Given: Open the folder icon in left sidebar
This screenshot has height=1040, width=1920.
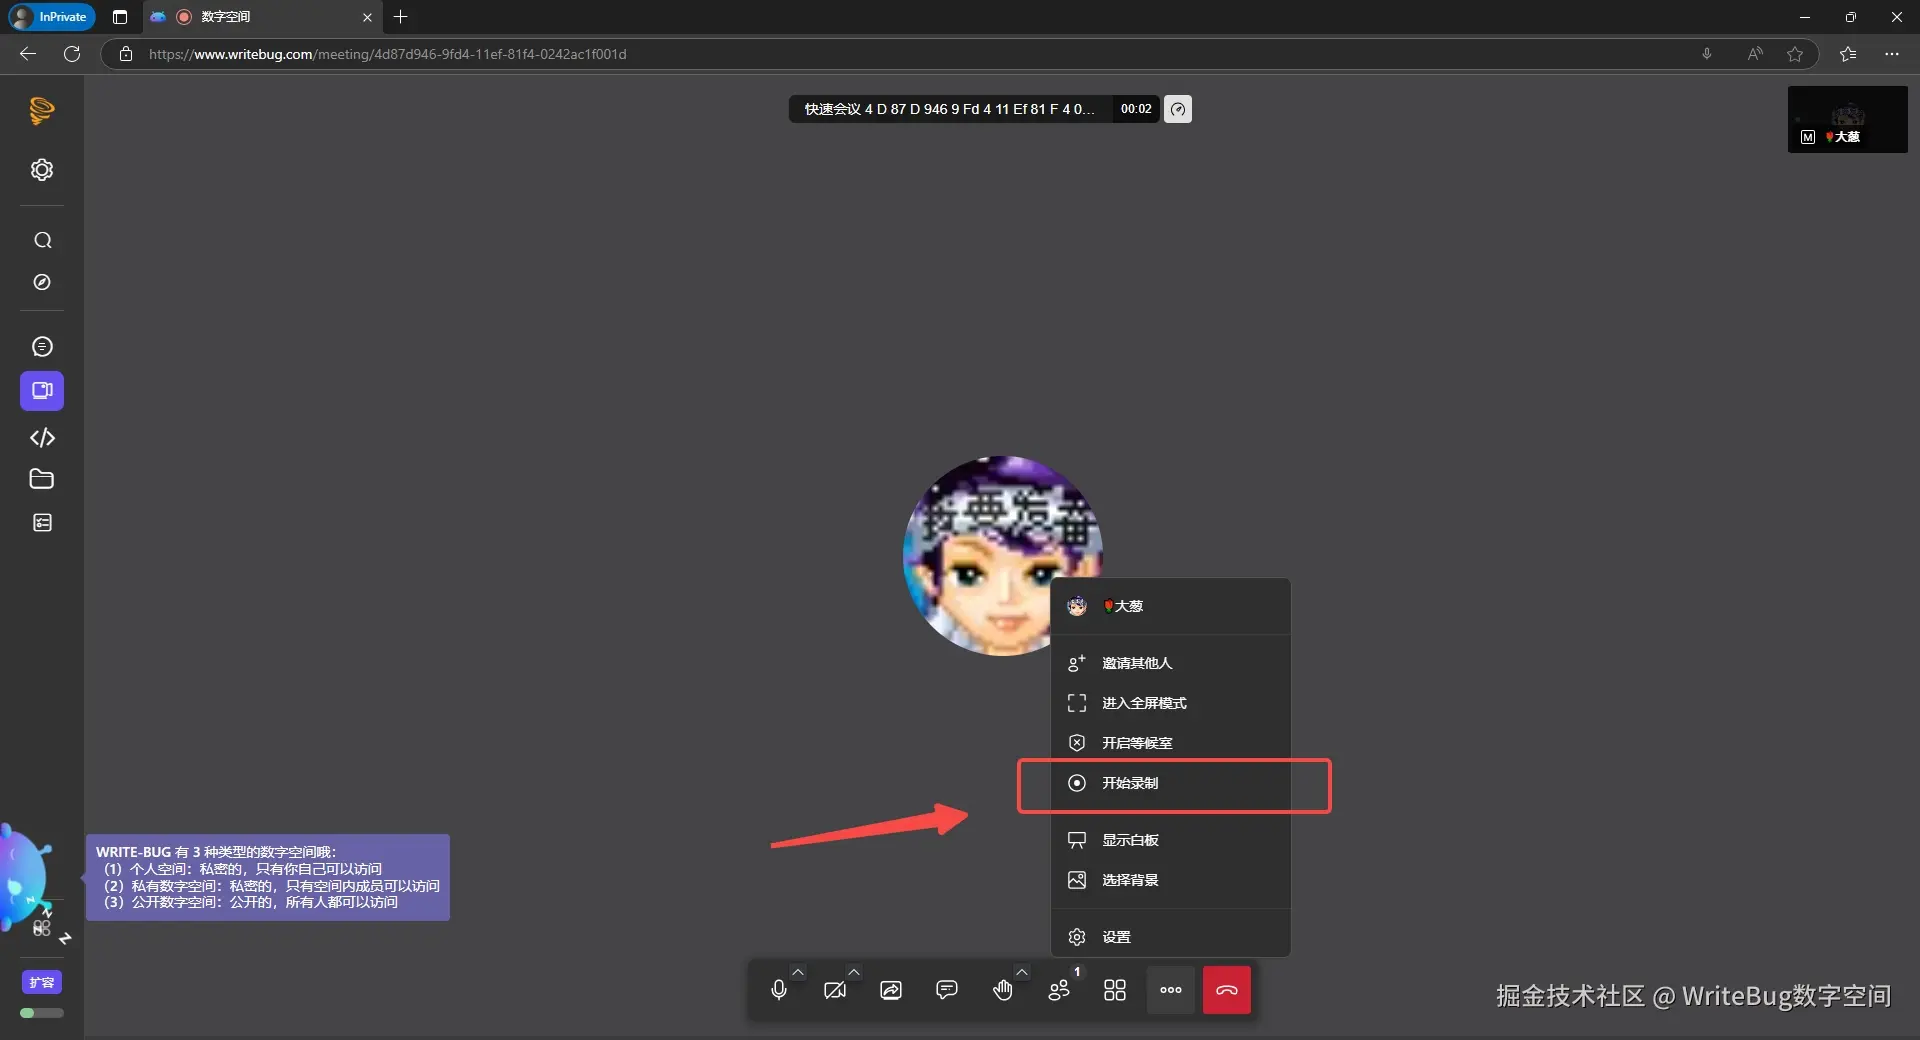Looking at the screenshot, I should 42,479.
